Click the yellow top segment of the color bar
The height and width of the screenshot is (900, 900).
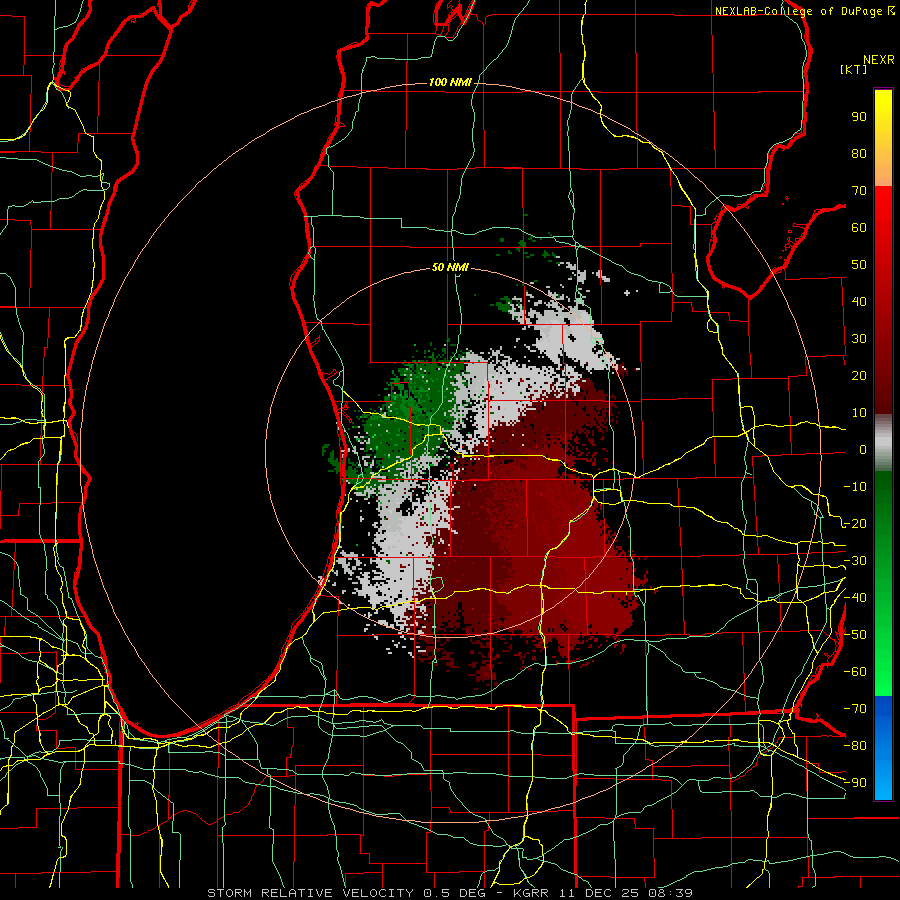click(x=883, y=138)
